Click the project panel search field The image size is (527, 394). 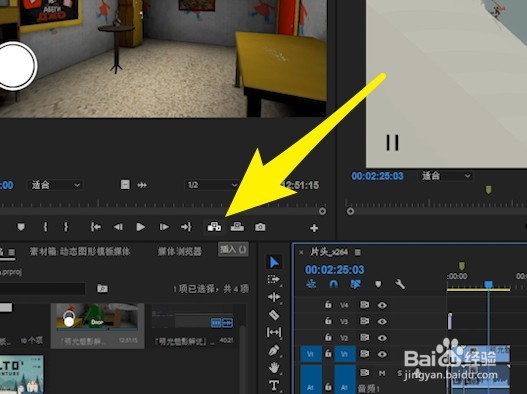pyautogui.click(x=42, y=288)
